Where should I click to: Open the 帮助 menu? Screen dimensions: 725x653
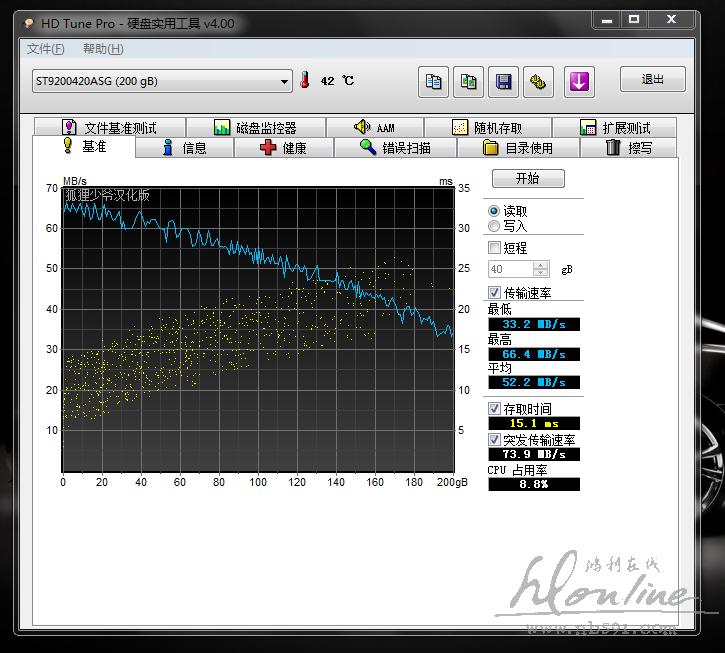[x=103, y=49]
